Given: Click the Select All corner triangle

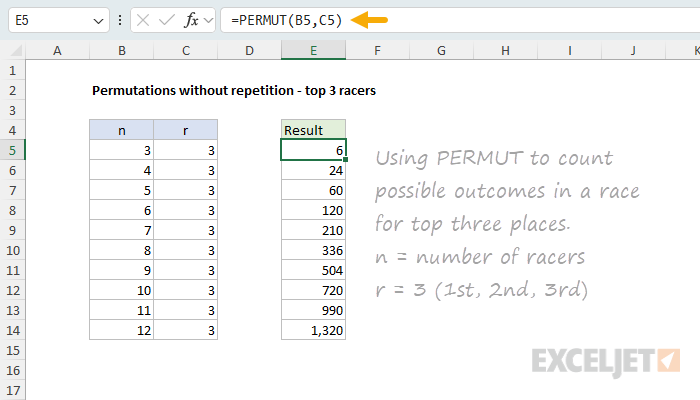Looking at the screenshot, I should (16, 50).
